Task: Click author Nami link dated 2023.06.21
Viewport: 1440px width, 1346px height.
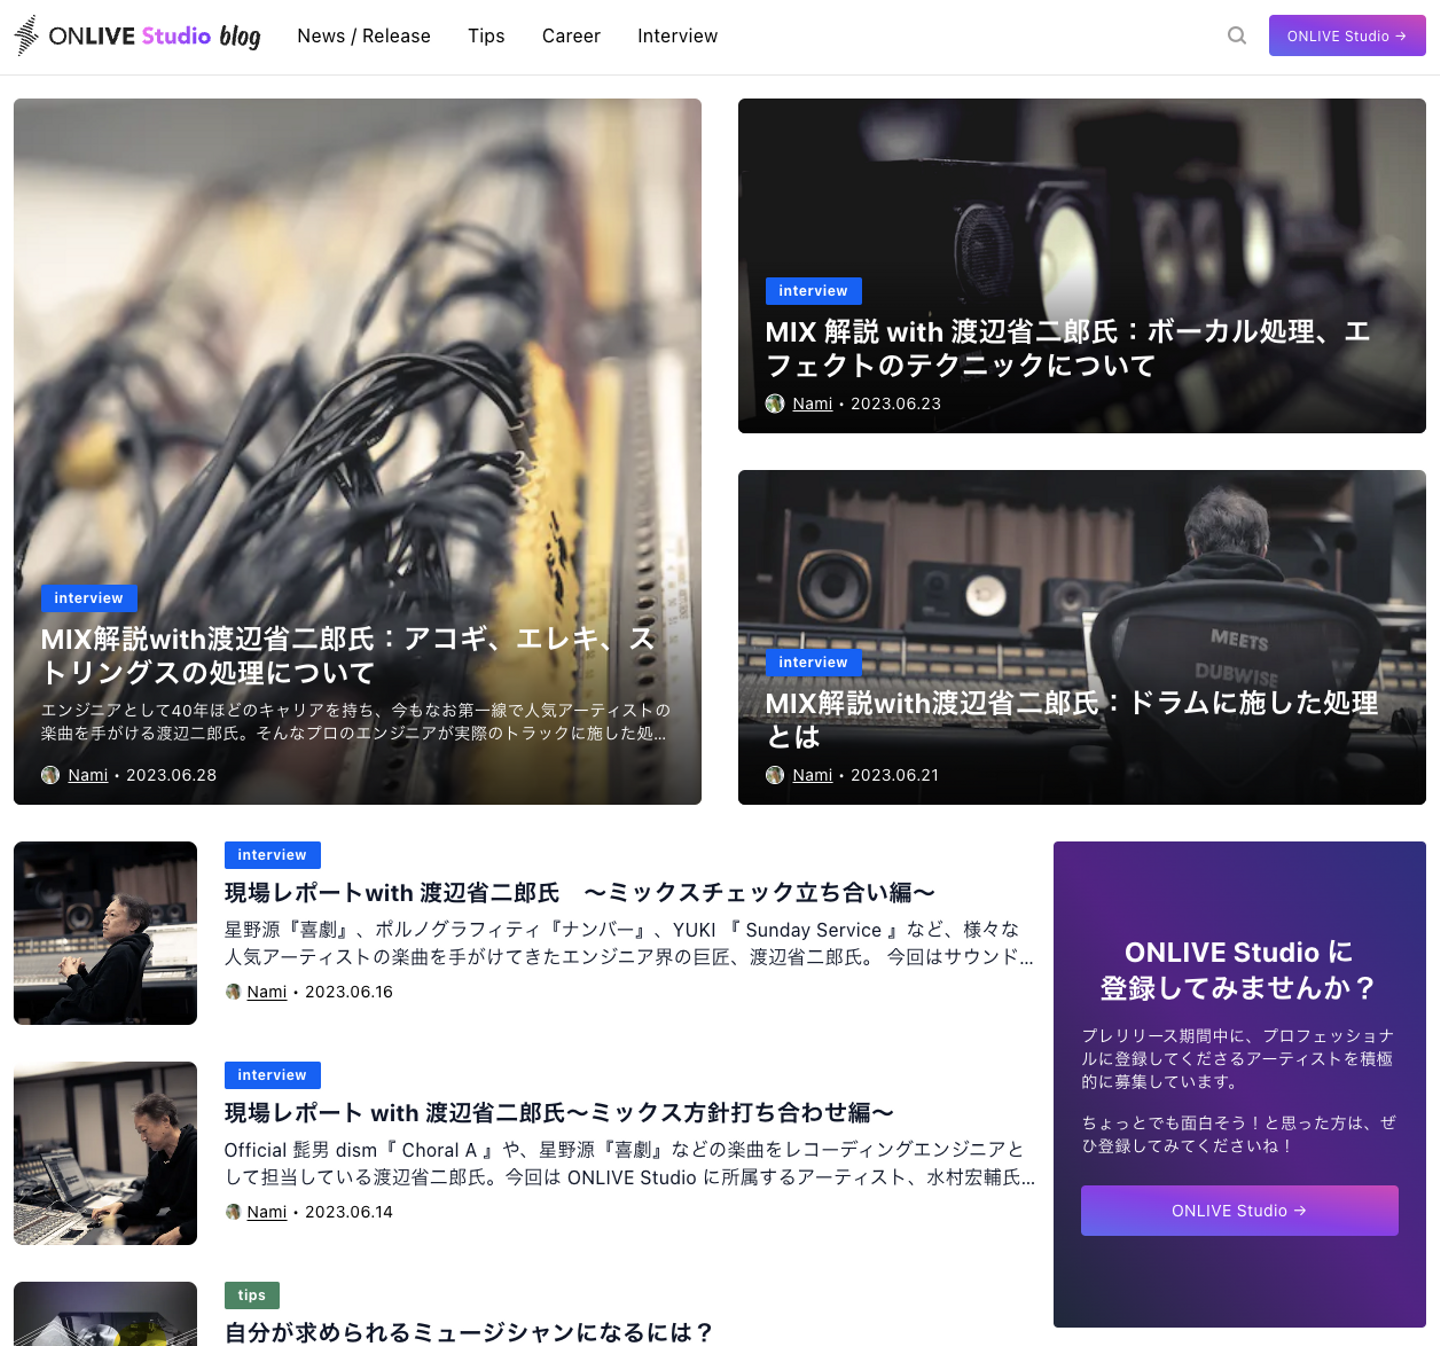Action: [x=812, y=775]
